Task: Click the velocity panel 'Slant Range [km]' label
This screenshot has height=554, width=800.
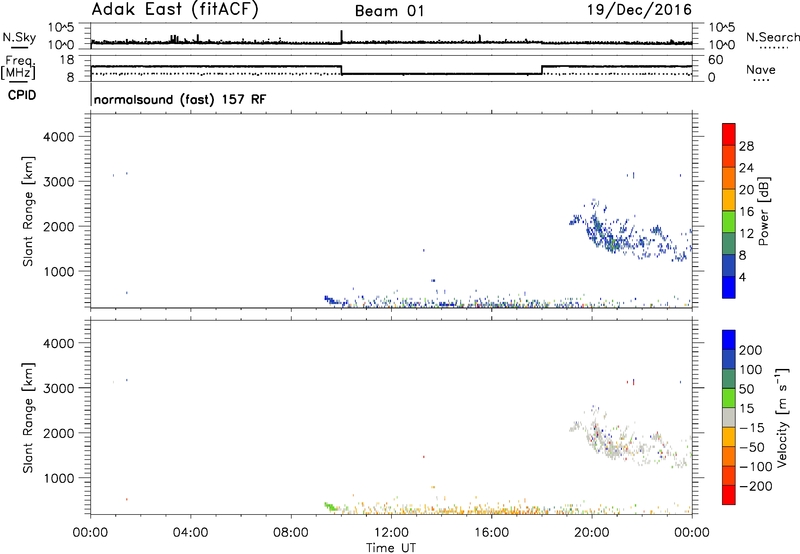Action: click(x=28, y=418)
